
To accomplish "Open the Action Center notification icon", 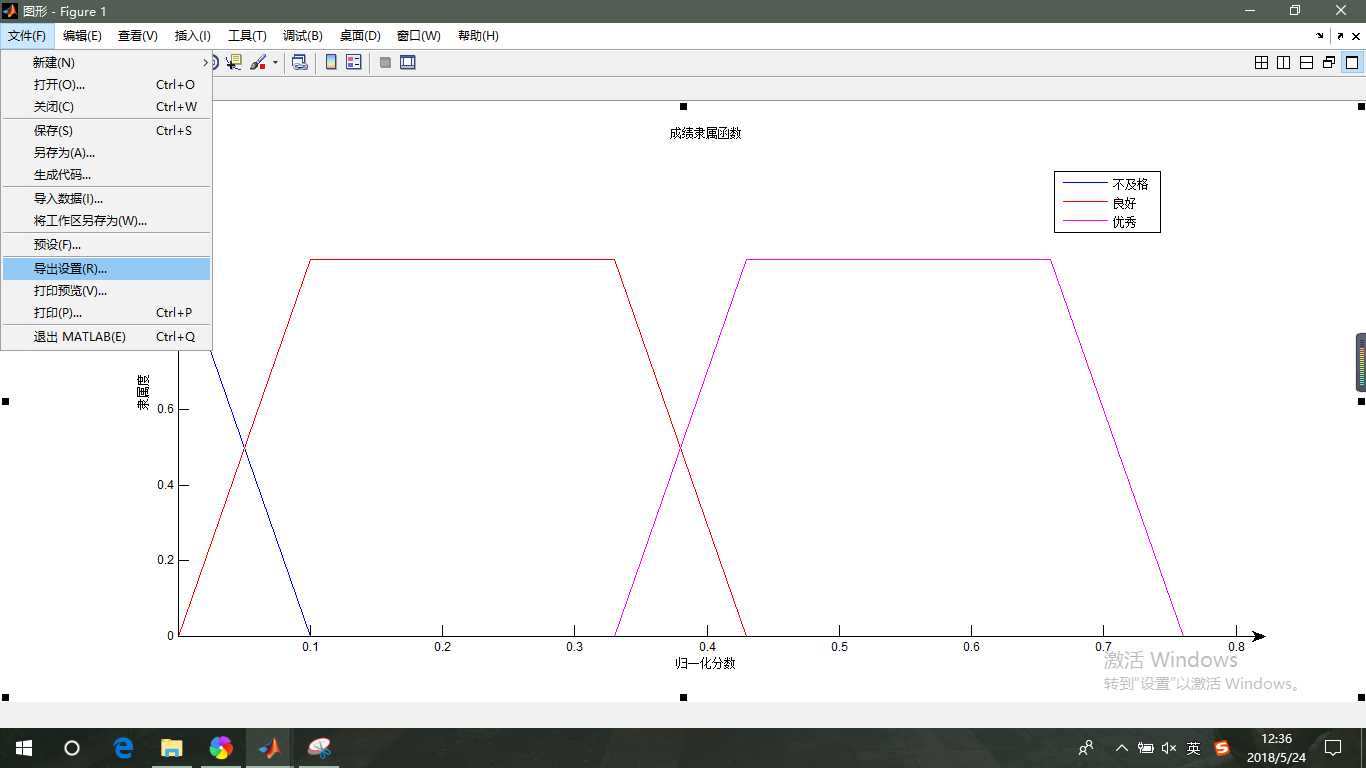I will 1333,748.
